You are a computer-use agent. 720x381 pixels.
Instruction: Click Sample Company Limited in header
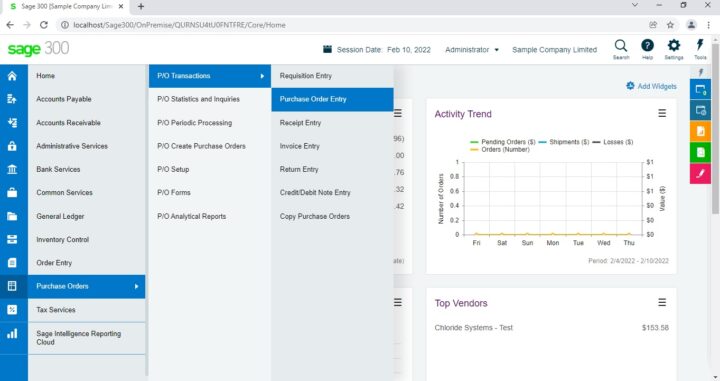pyautogui.click(x=554, y=50)
